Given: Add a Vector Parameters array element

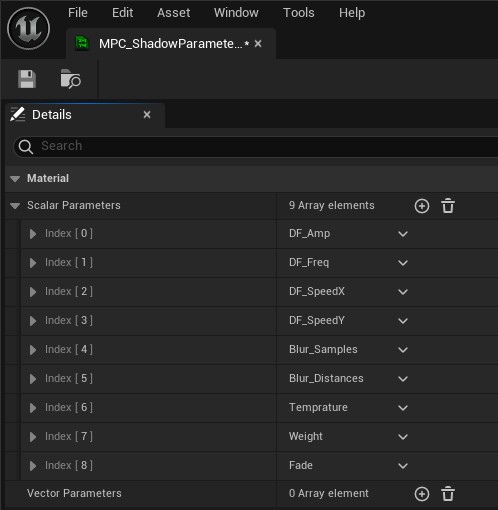Looking at the screenshot, I should tap(422, 494).
